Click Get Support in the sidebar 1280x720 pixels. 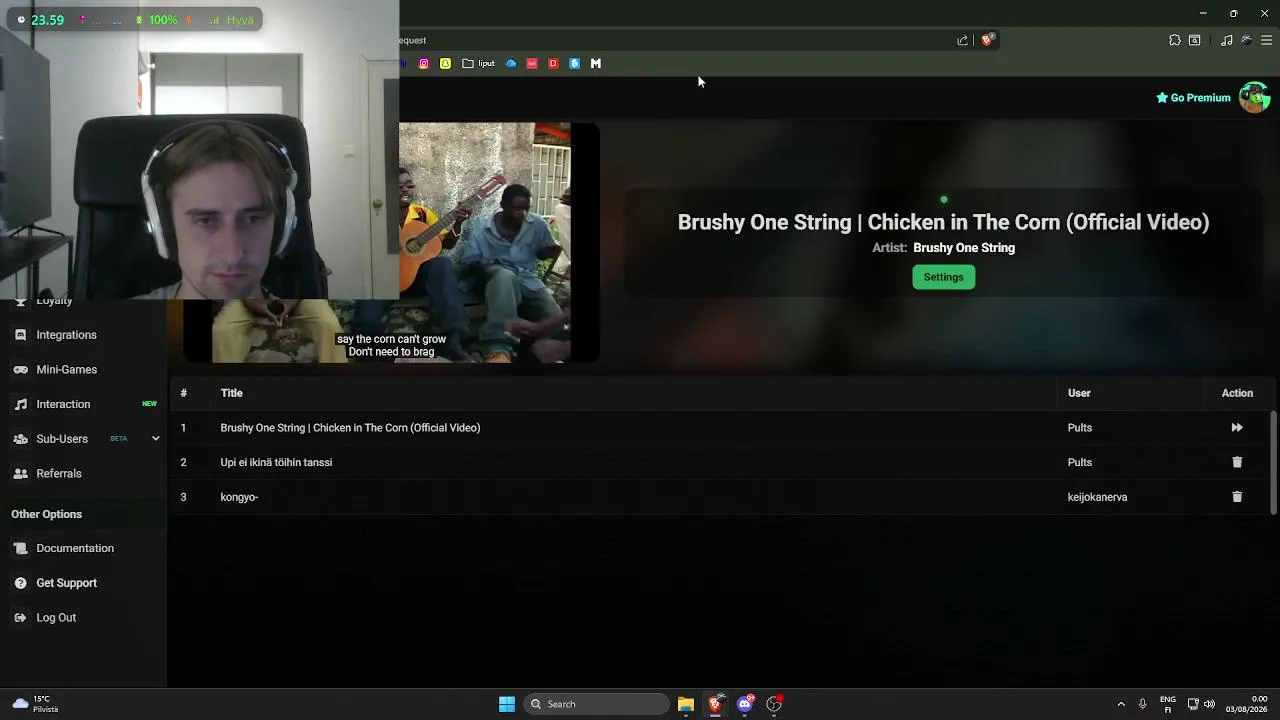[x=67, y=583]
